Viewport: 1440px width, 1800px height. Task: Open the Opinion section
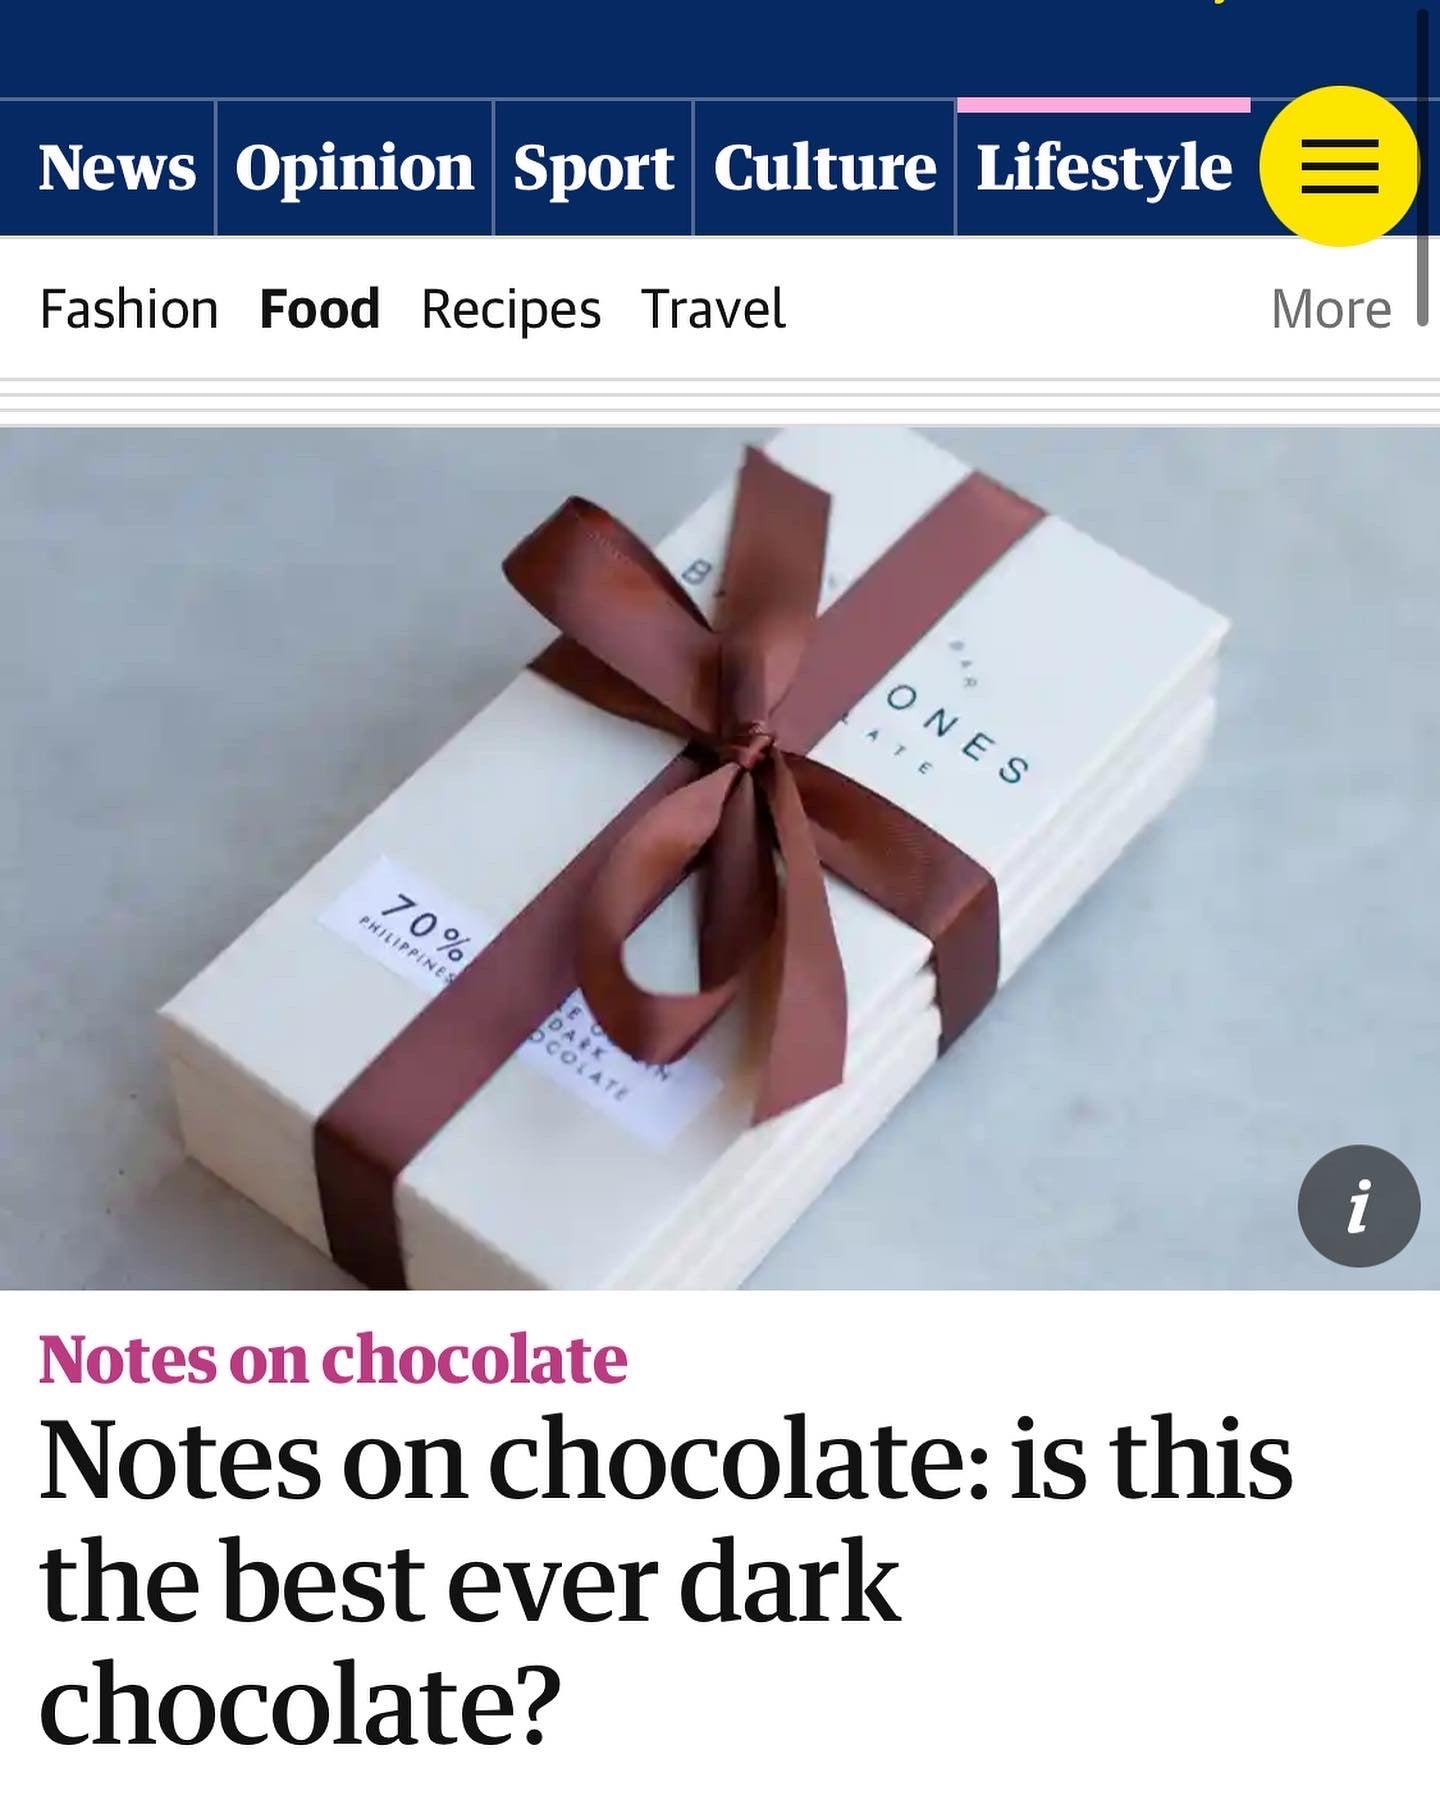tap(354, 167)
